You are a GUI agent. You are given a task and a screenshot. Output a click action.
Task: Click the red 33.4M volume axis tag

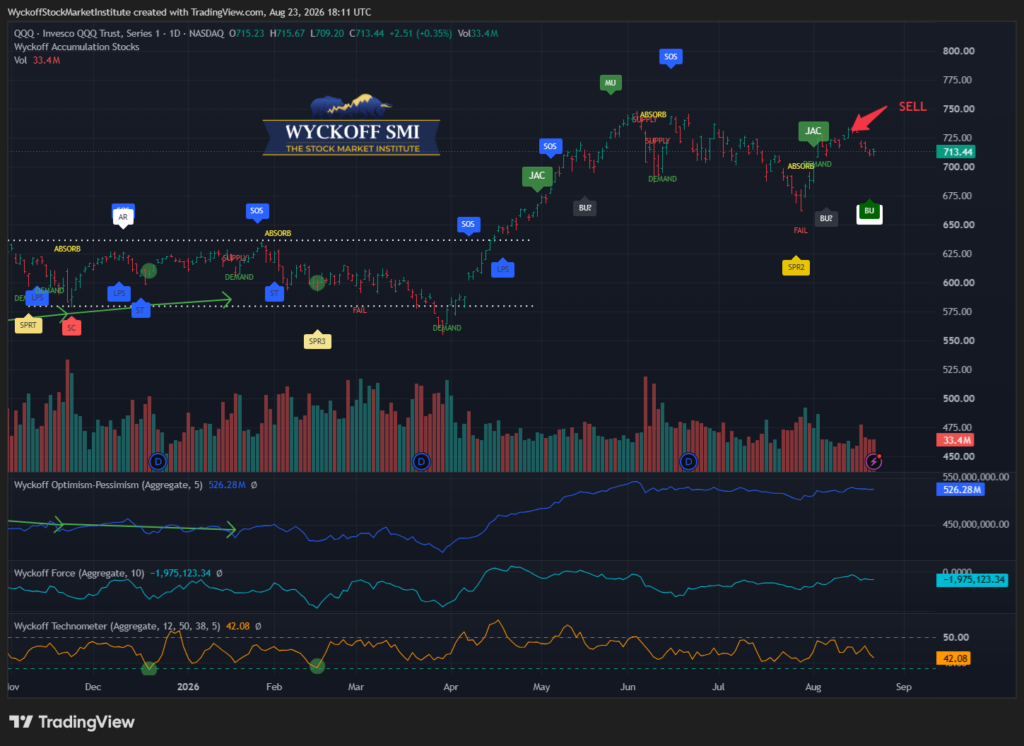tap(955, 440)
